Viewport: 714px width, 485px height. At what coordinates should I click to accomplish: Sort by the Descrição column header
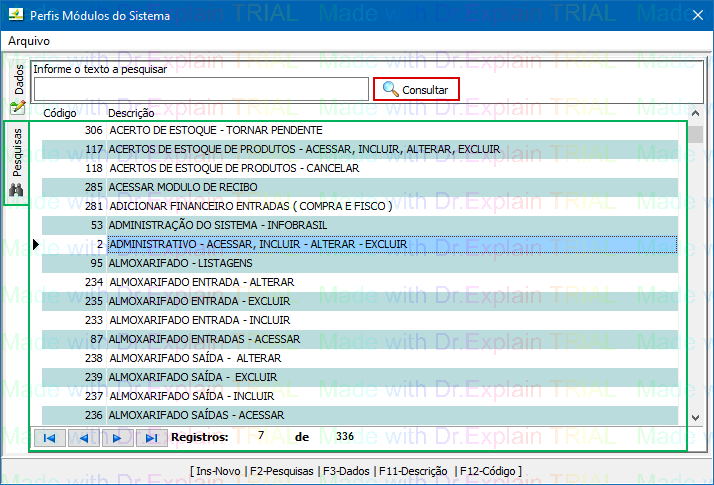131,113
